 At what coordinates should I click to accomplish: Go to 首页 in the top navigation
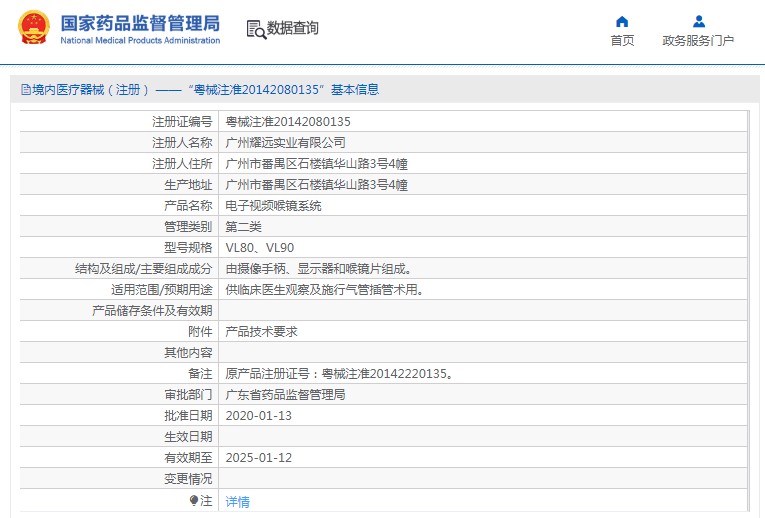click(x=622, y=41)
